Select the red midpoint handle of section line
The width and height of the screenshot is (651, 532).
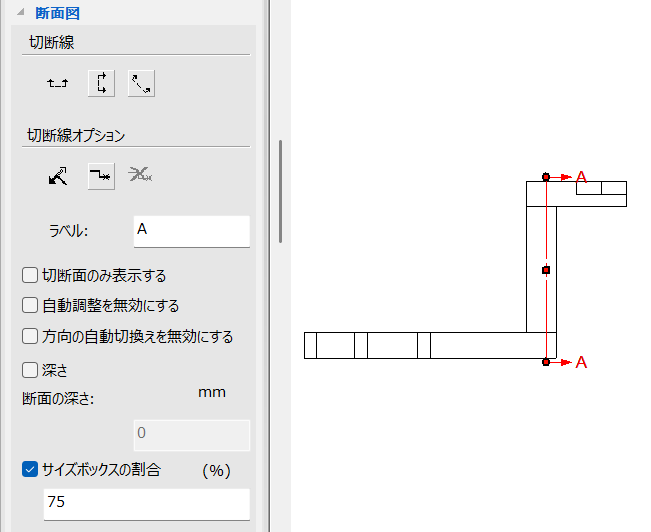pos(546,270)
